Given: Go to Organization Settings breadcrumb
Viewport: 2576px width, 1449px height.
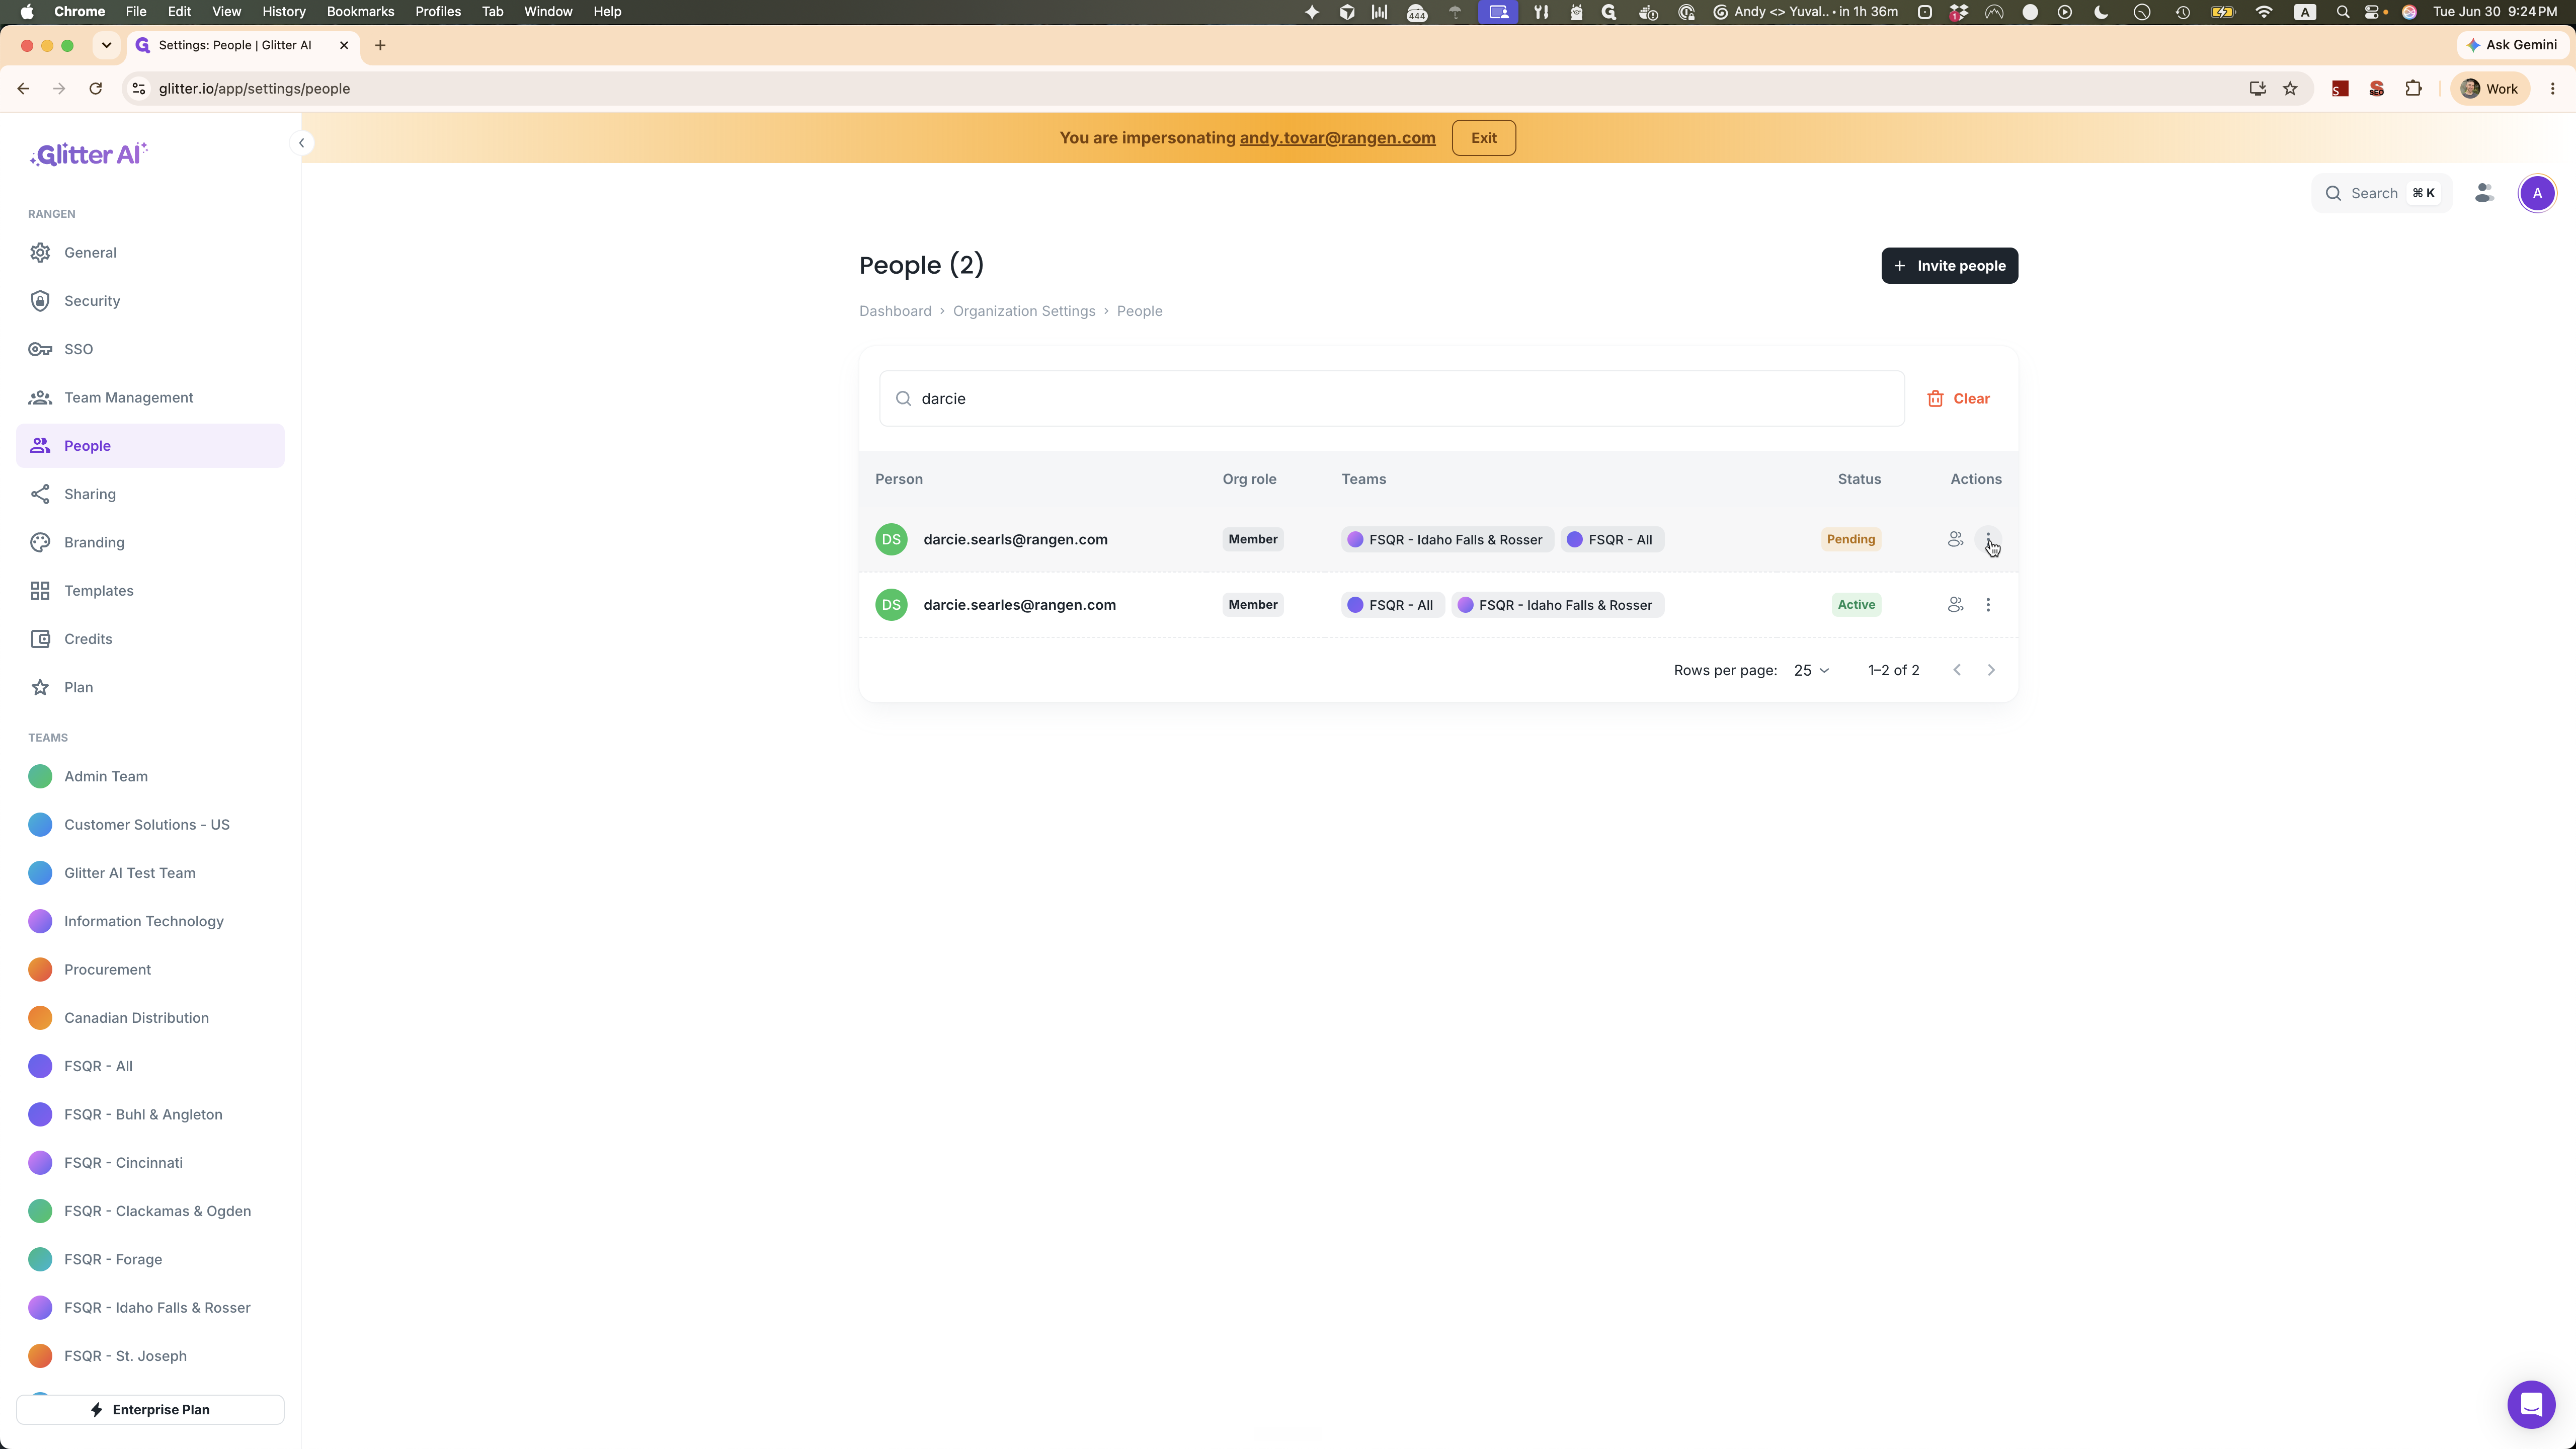Looking at the screenshot, I should (1023, 311).
